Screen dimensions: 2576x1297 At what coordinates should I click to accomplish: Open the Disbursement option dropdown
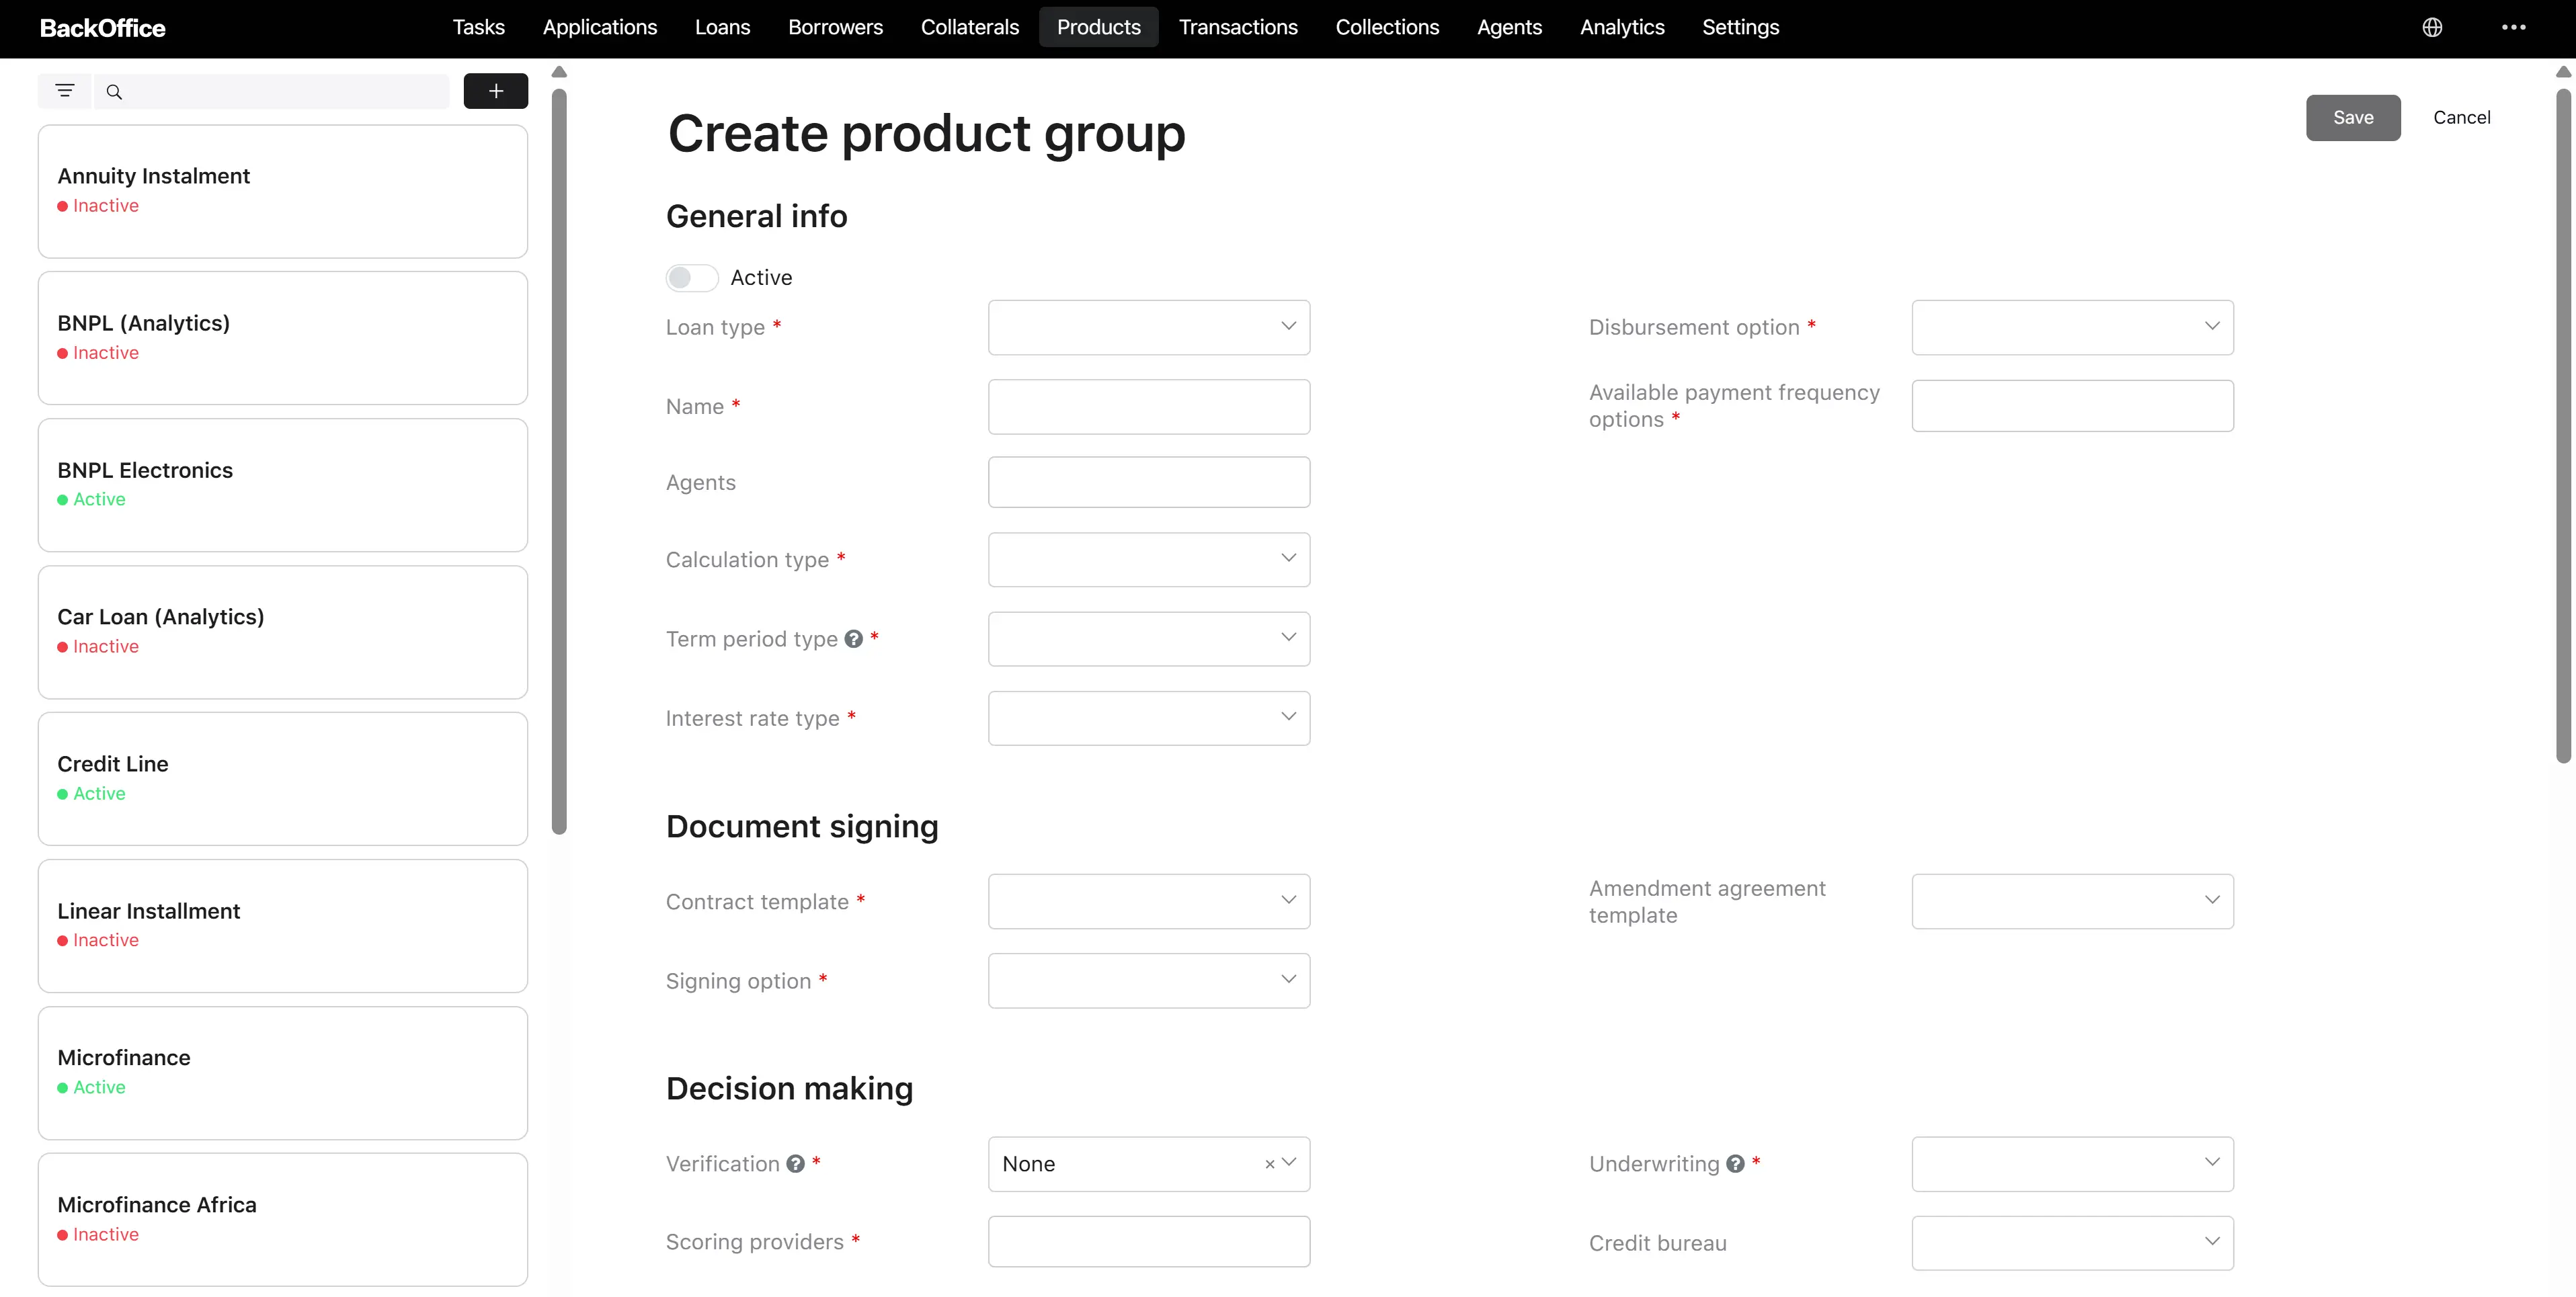(x=2072, y=327)
